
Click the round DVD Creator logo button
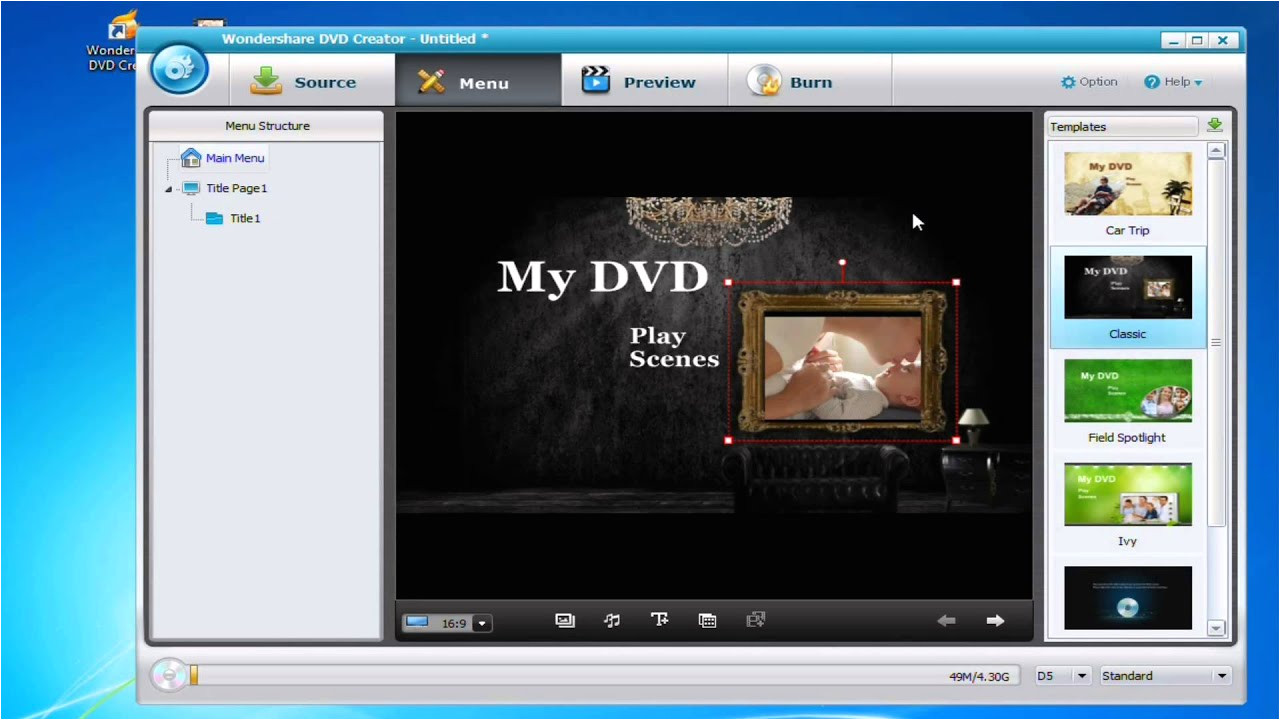179,70
